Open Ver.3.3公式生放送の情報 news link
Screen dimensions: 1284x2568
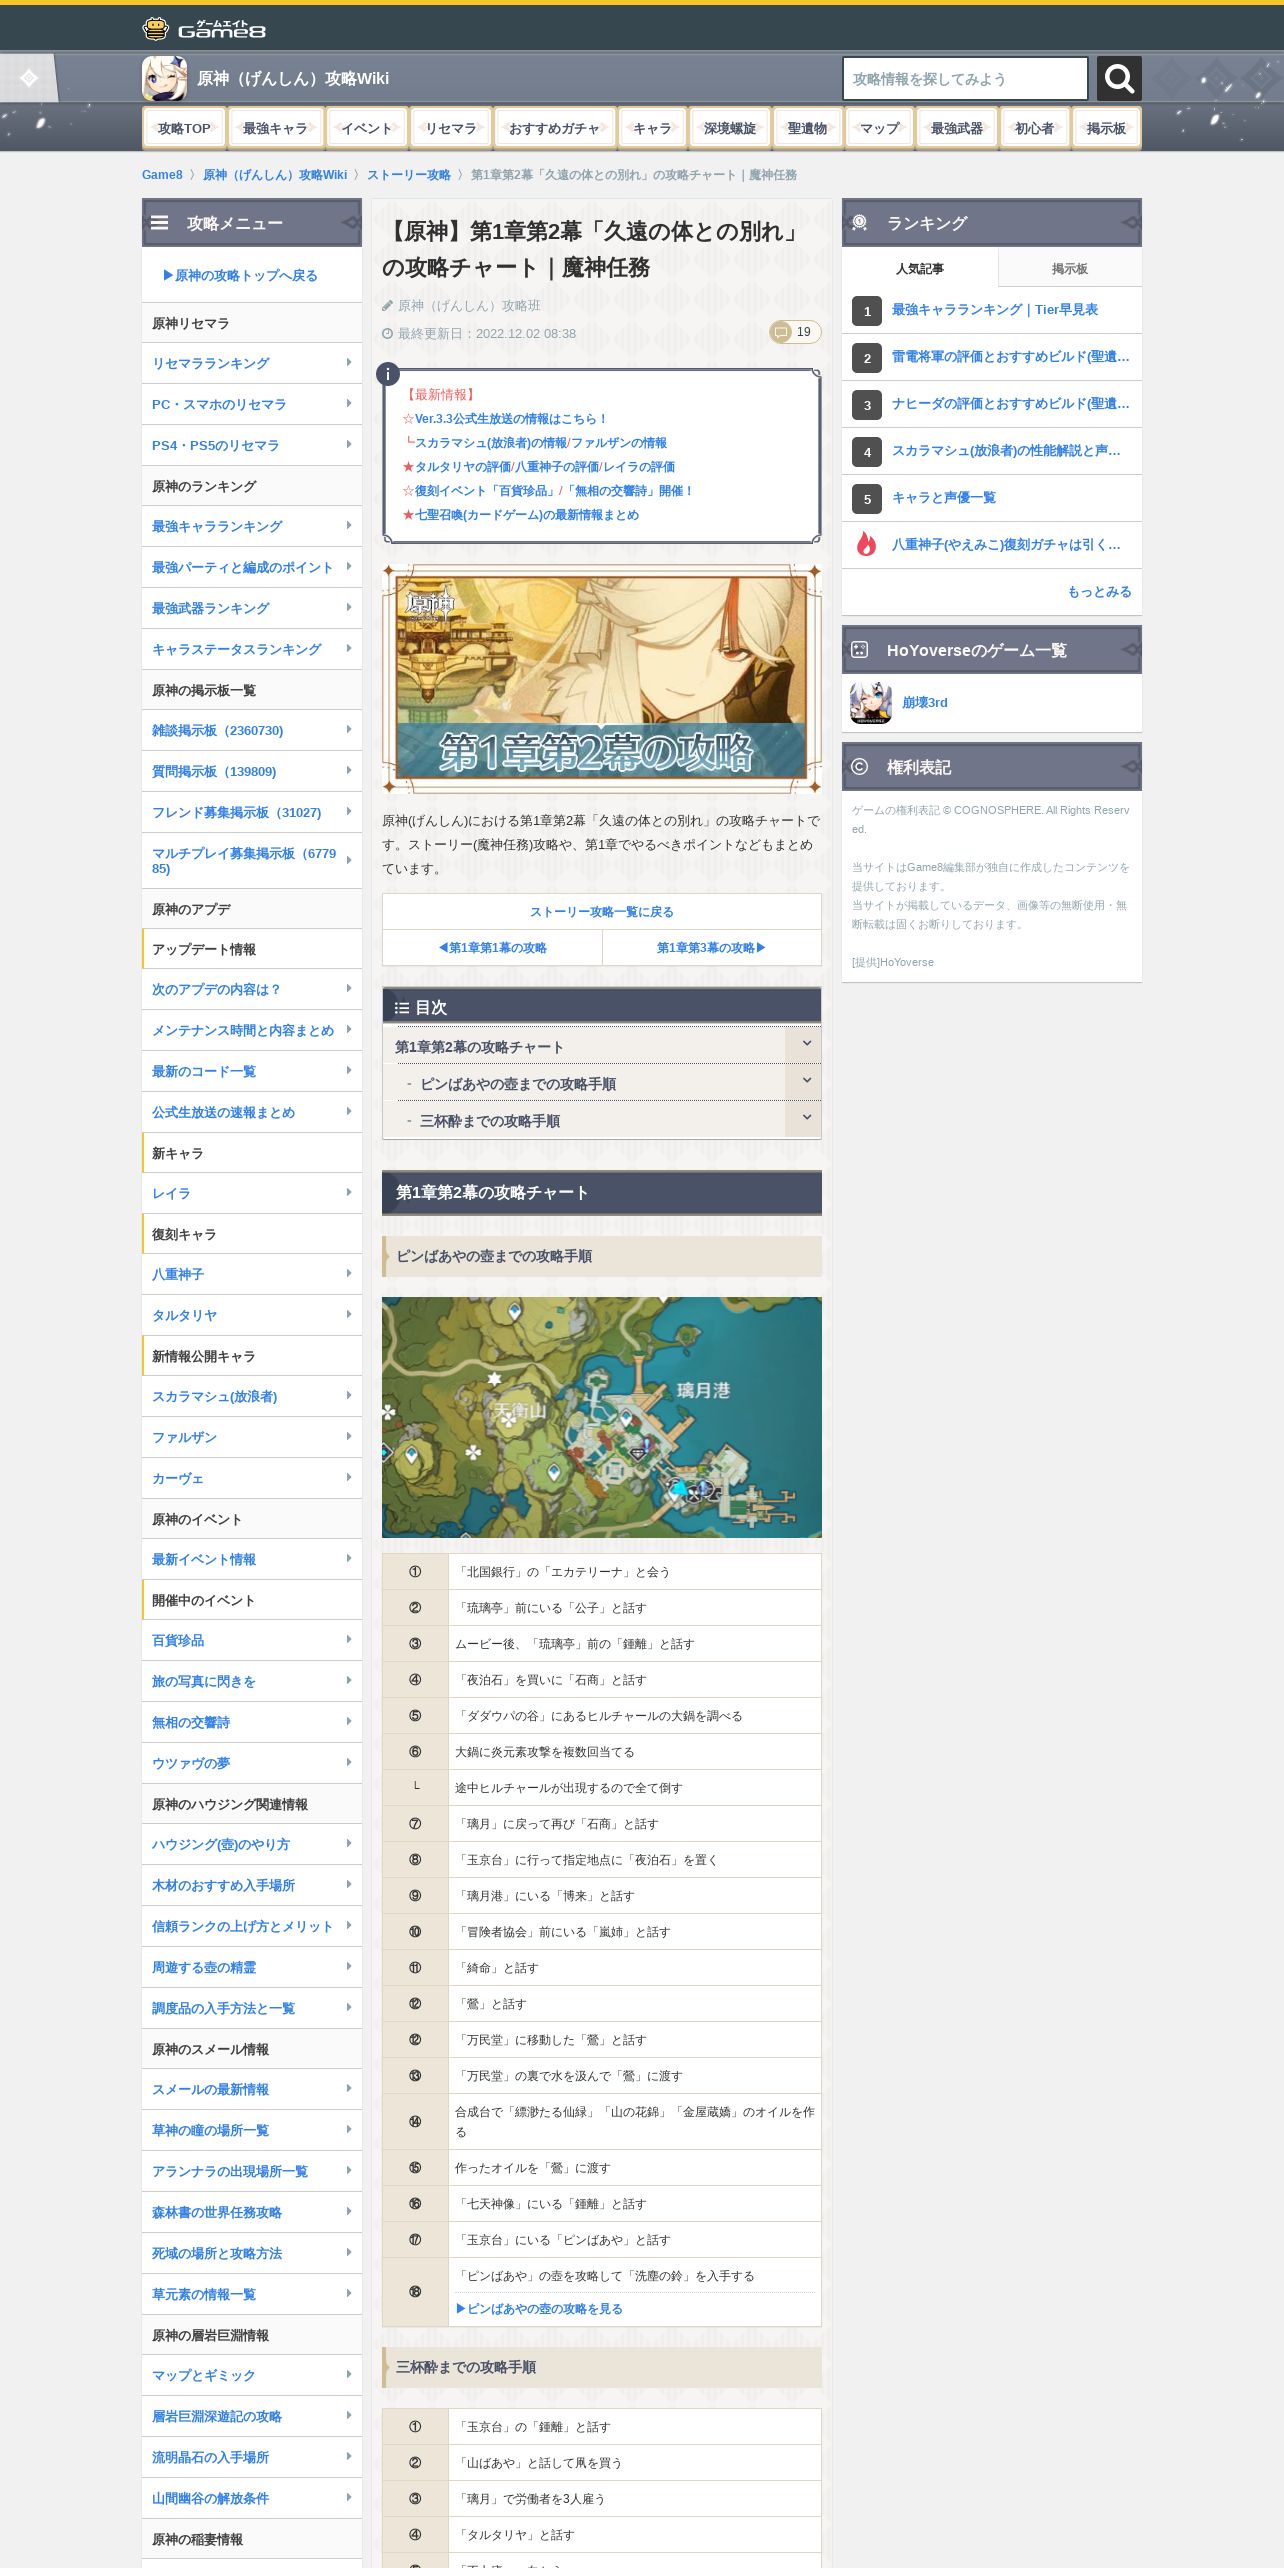pos(511,419)
